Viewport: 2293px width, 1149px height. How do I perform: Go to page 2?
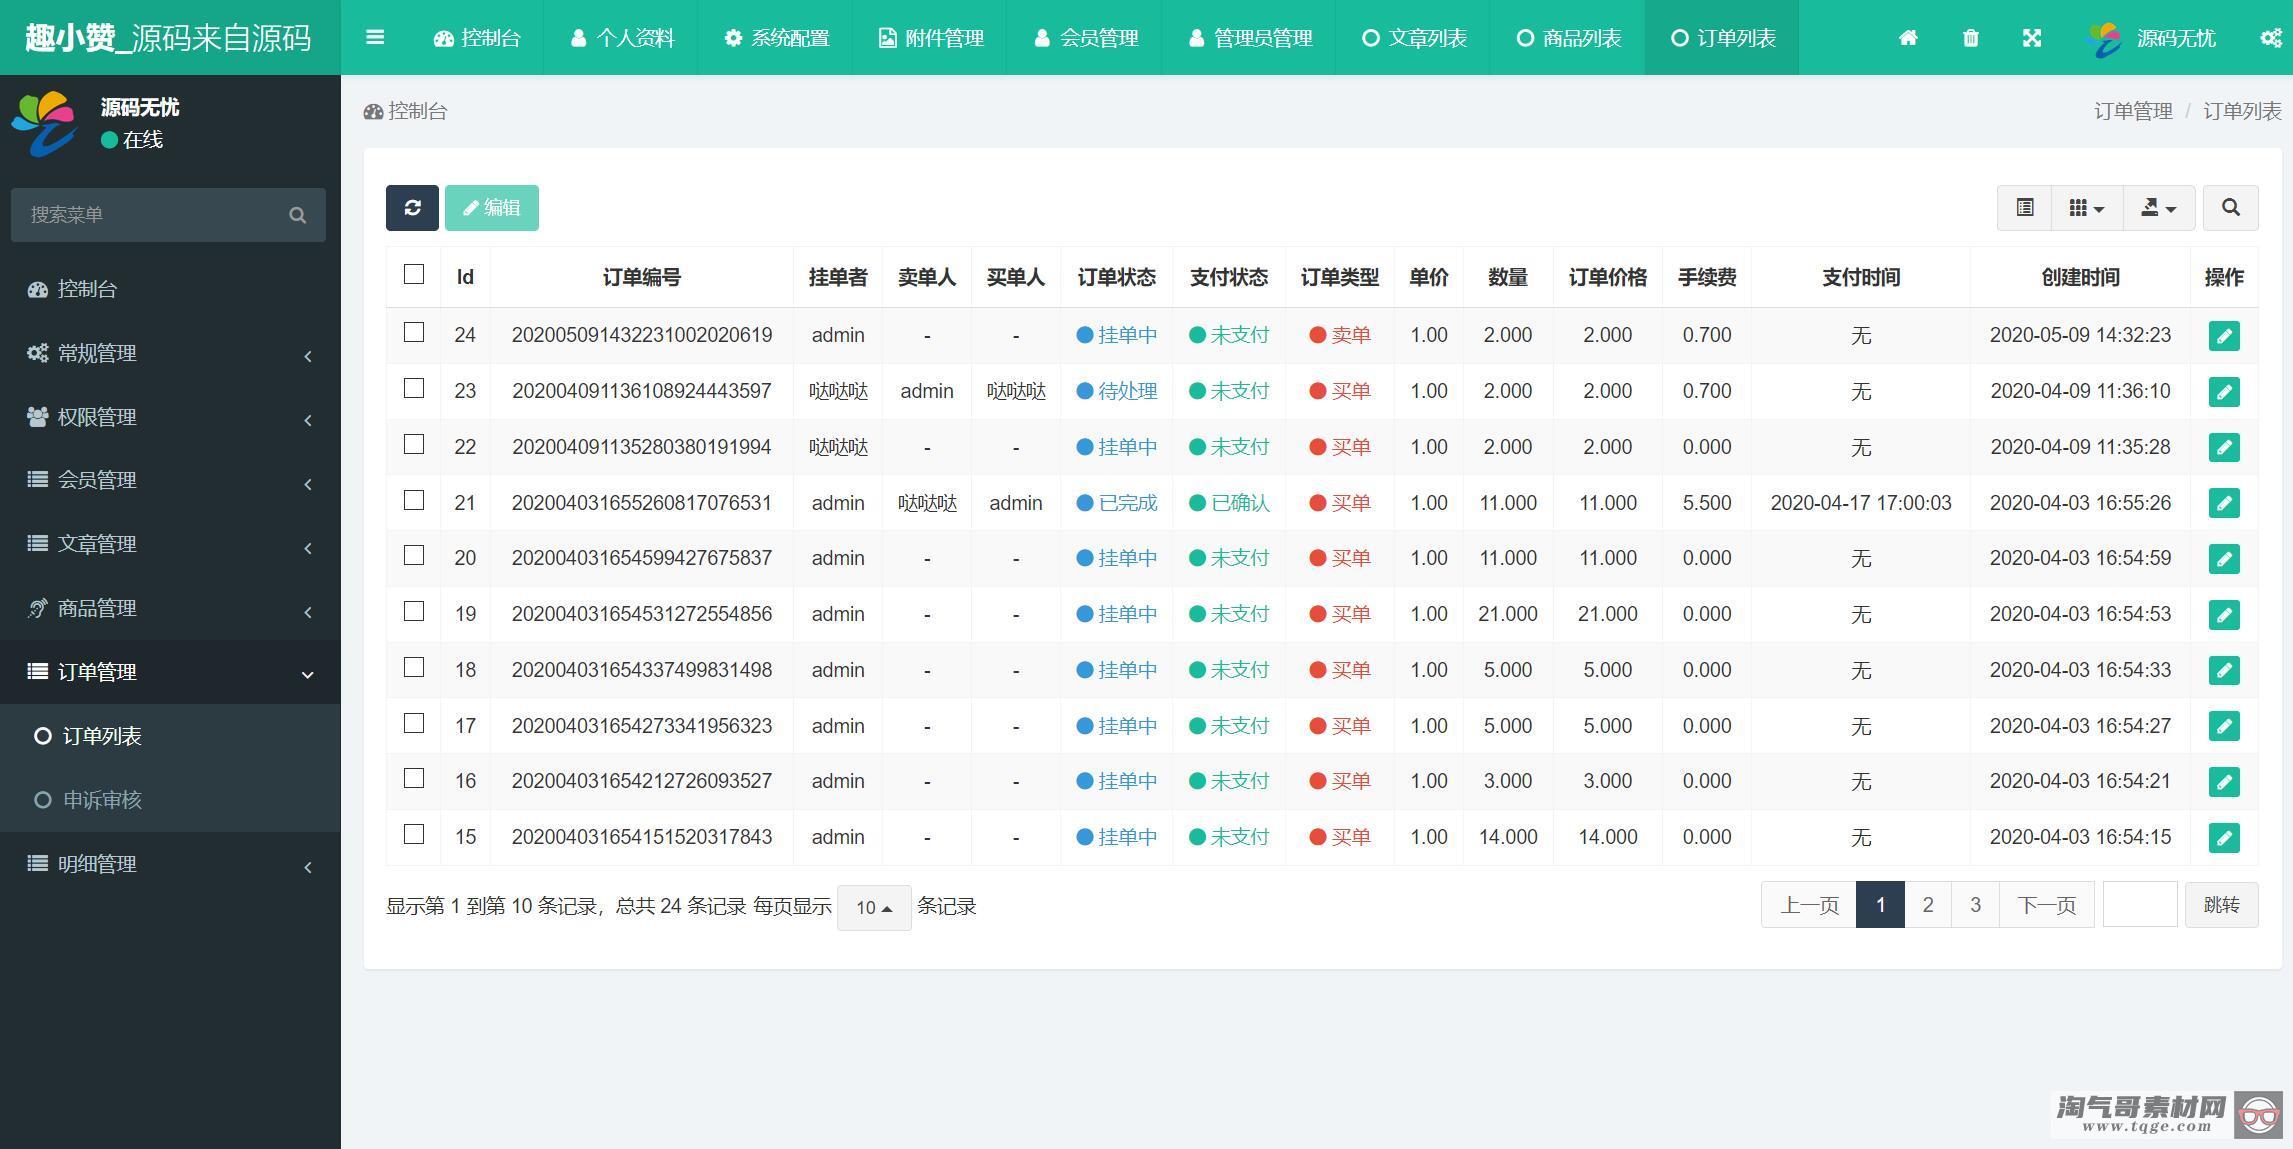click(x=1928, y=905)
